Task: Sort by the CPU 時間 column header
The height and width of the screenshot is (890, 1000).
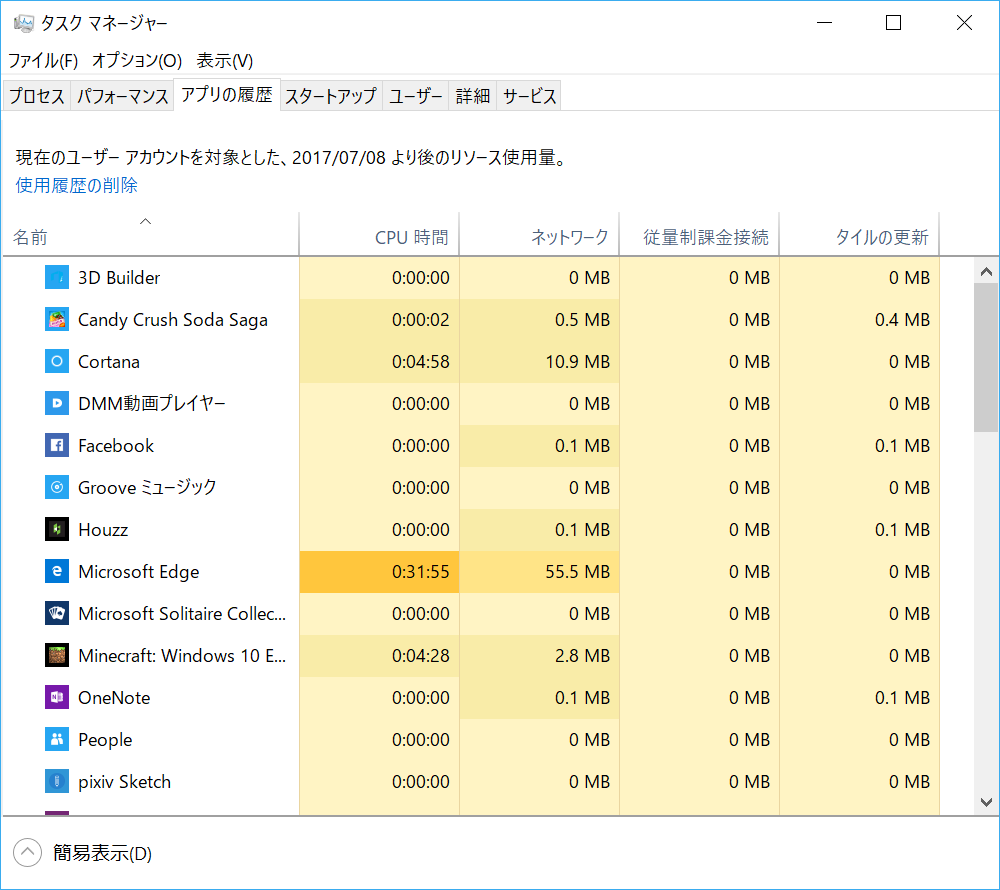Action: tap(379, 234)
